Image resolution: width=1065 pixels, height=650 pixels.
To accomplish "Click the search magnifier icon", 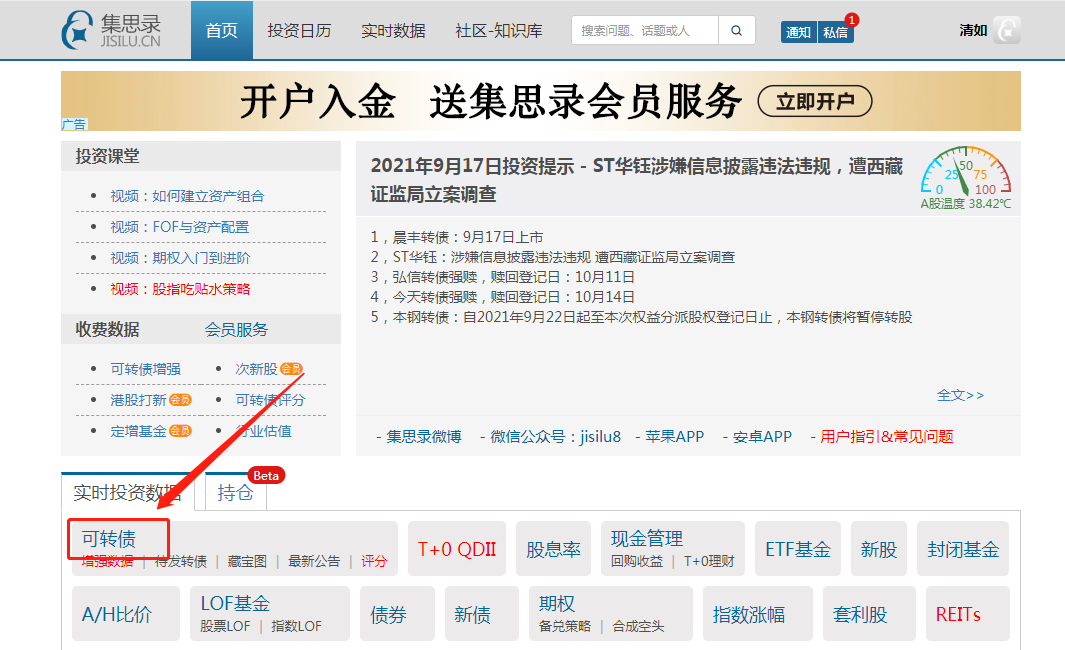I will (x=736, y=31).
